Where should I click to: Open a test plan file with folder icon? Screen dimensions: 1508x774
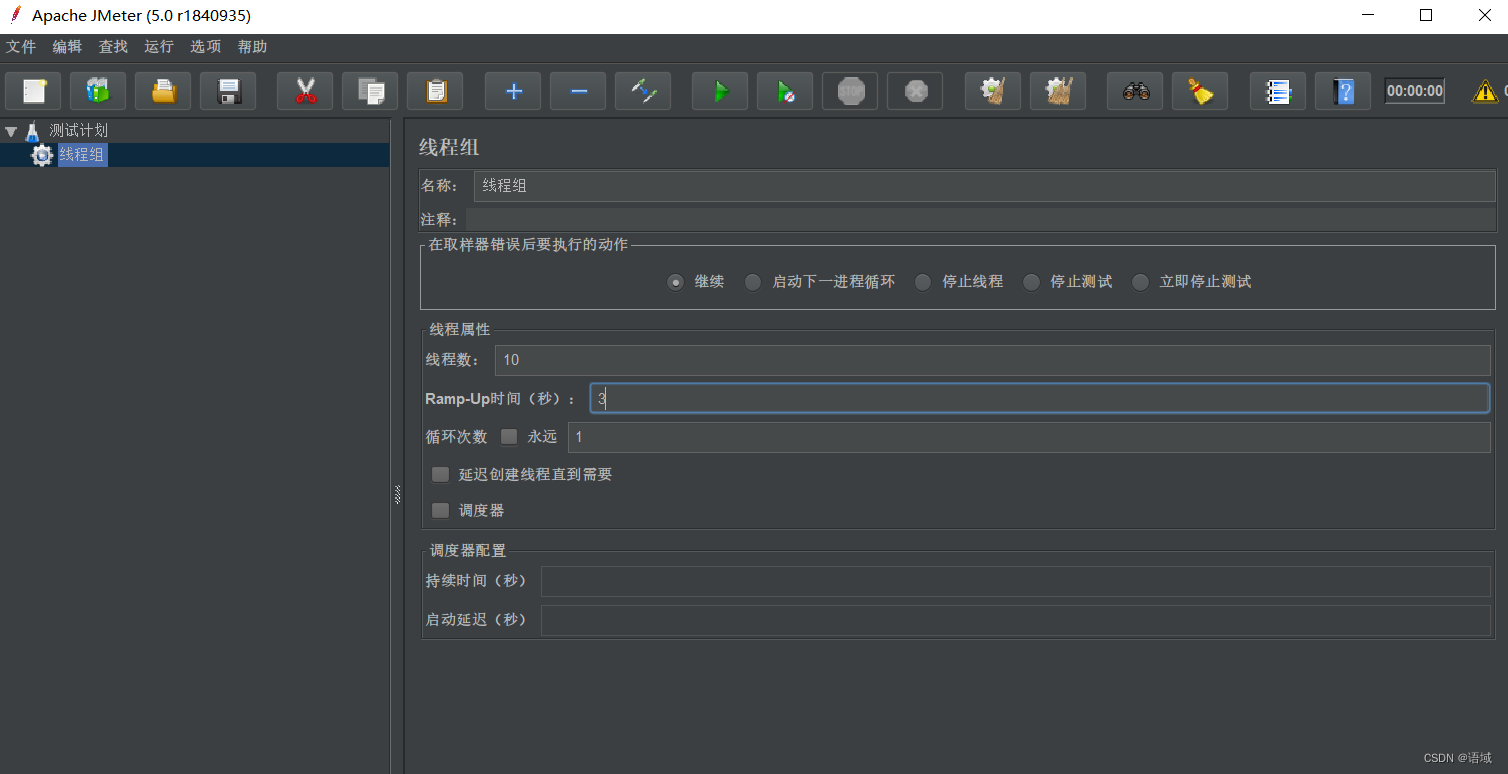[x=163, y=91]
